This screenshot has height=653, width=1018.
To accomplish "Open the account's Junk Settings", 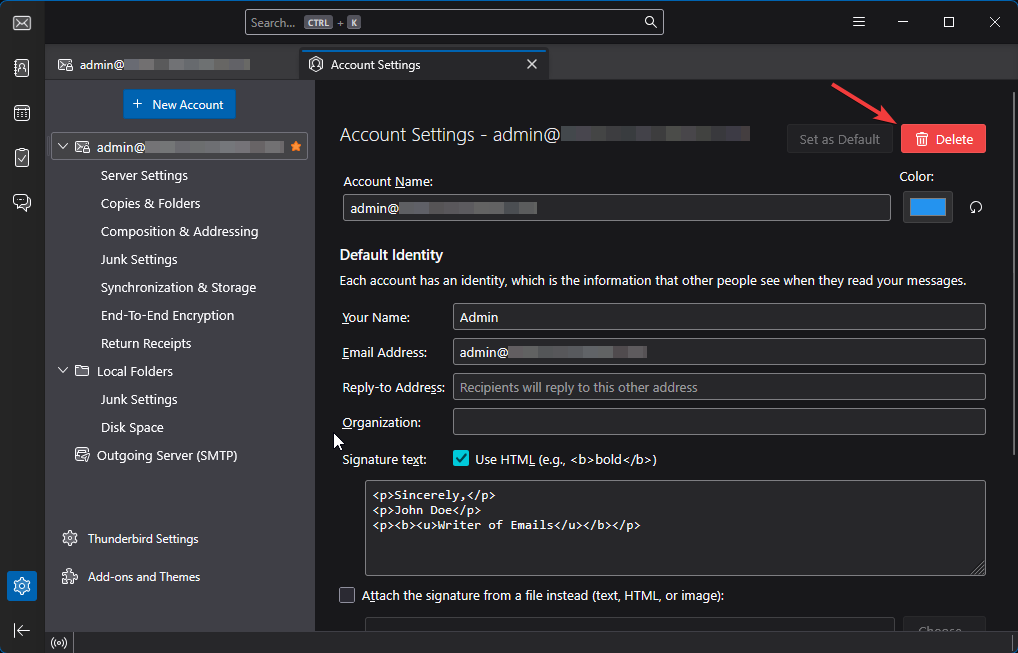I will [x=139, y=259].
